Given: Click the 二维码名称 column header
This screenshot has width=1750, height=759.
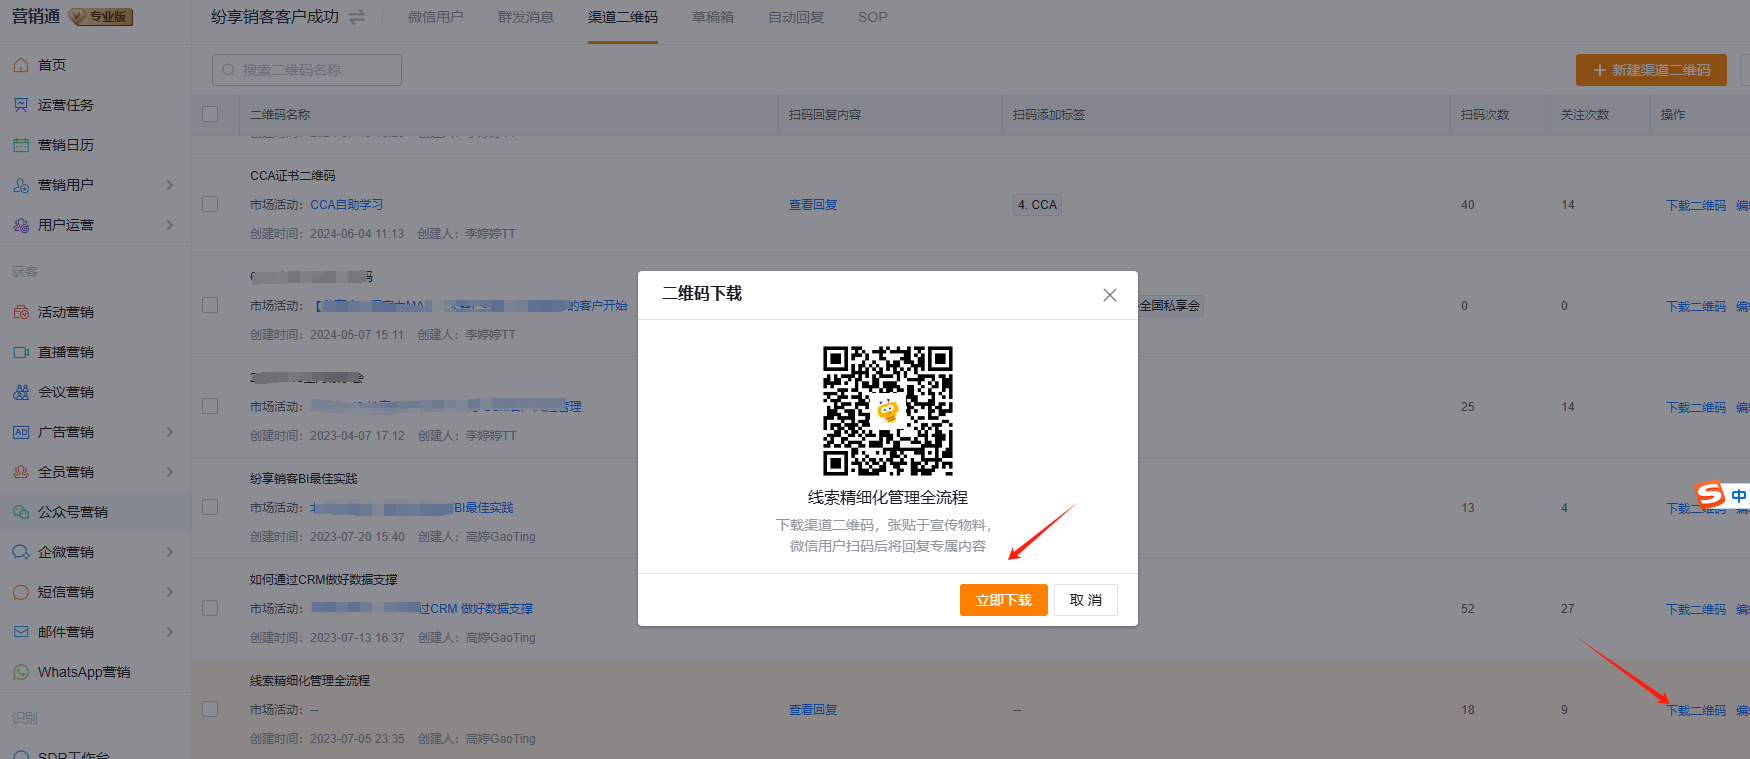Looking at the screenshot, I should pyautogui.click(x=280, y=115).
